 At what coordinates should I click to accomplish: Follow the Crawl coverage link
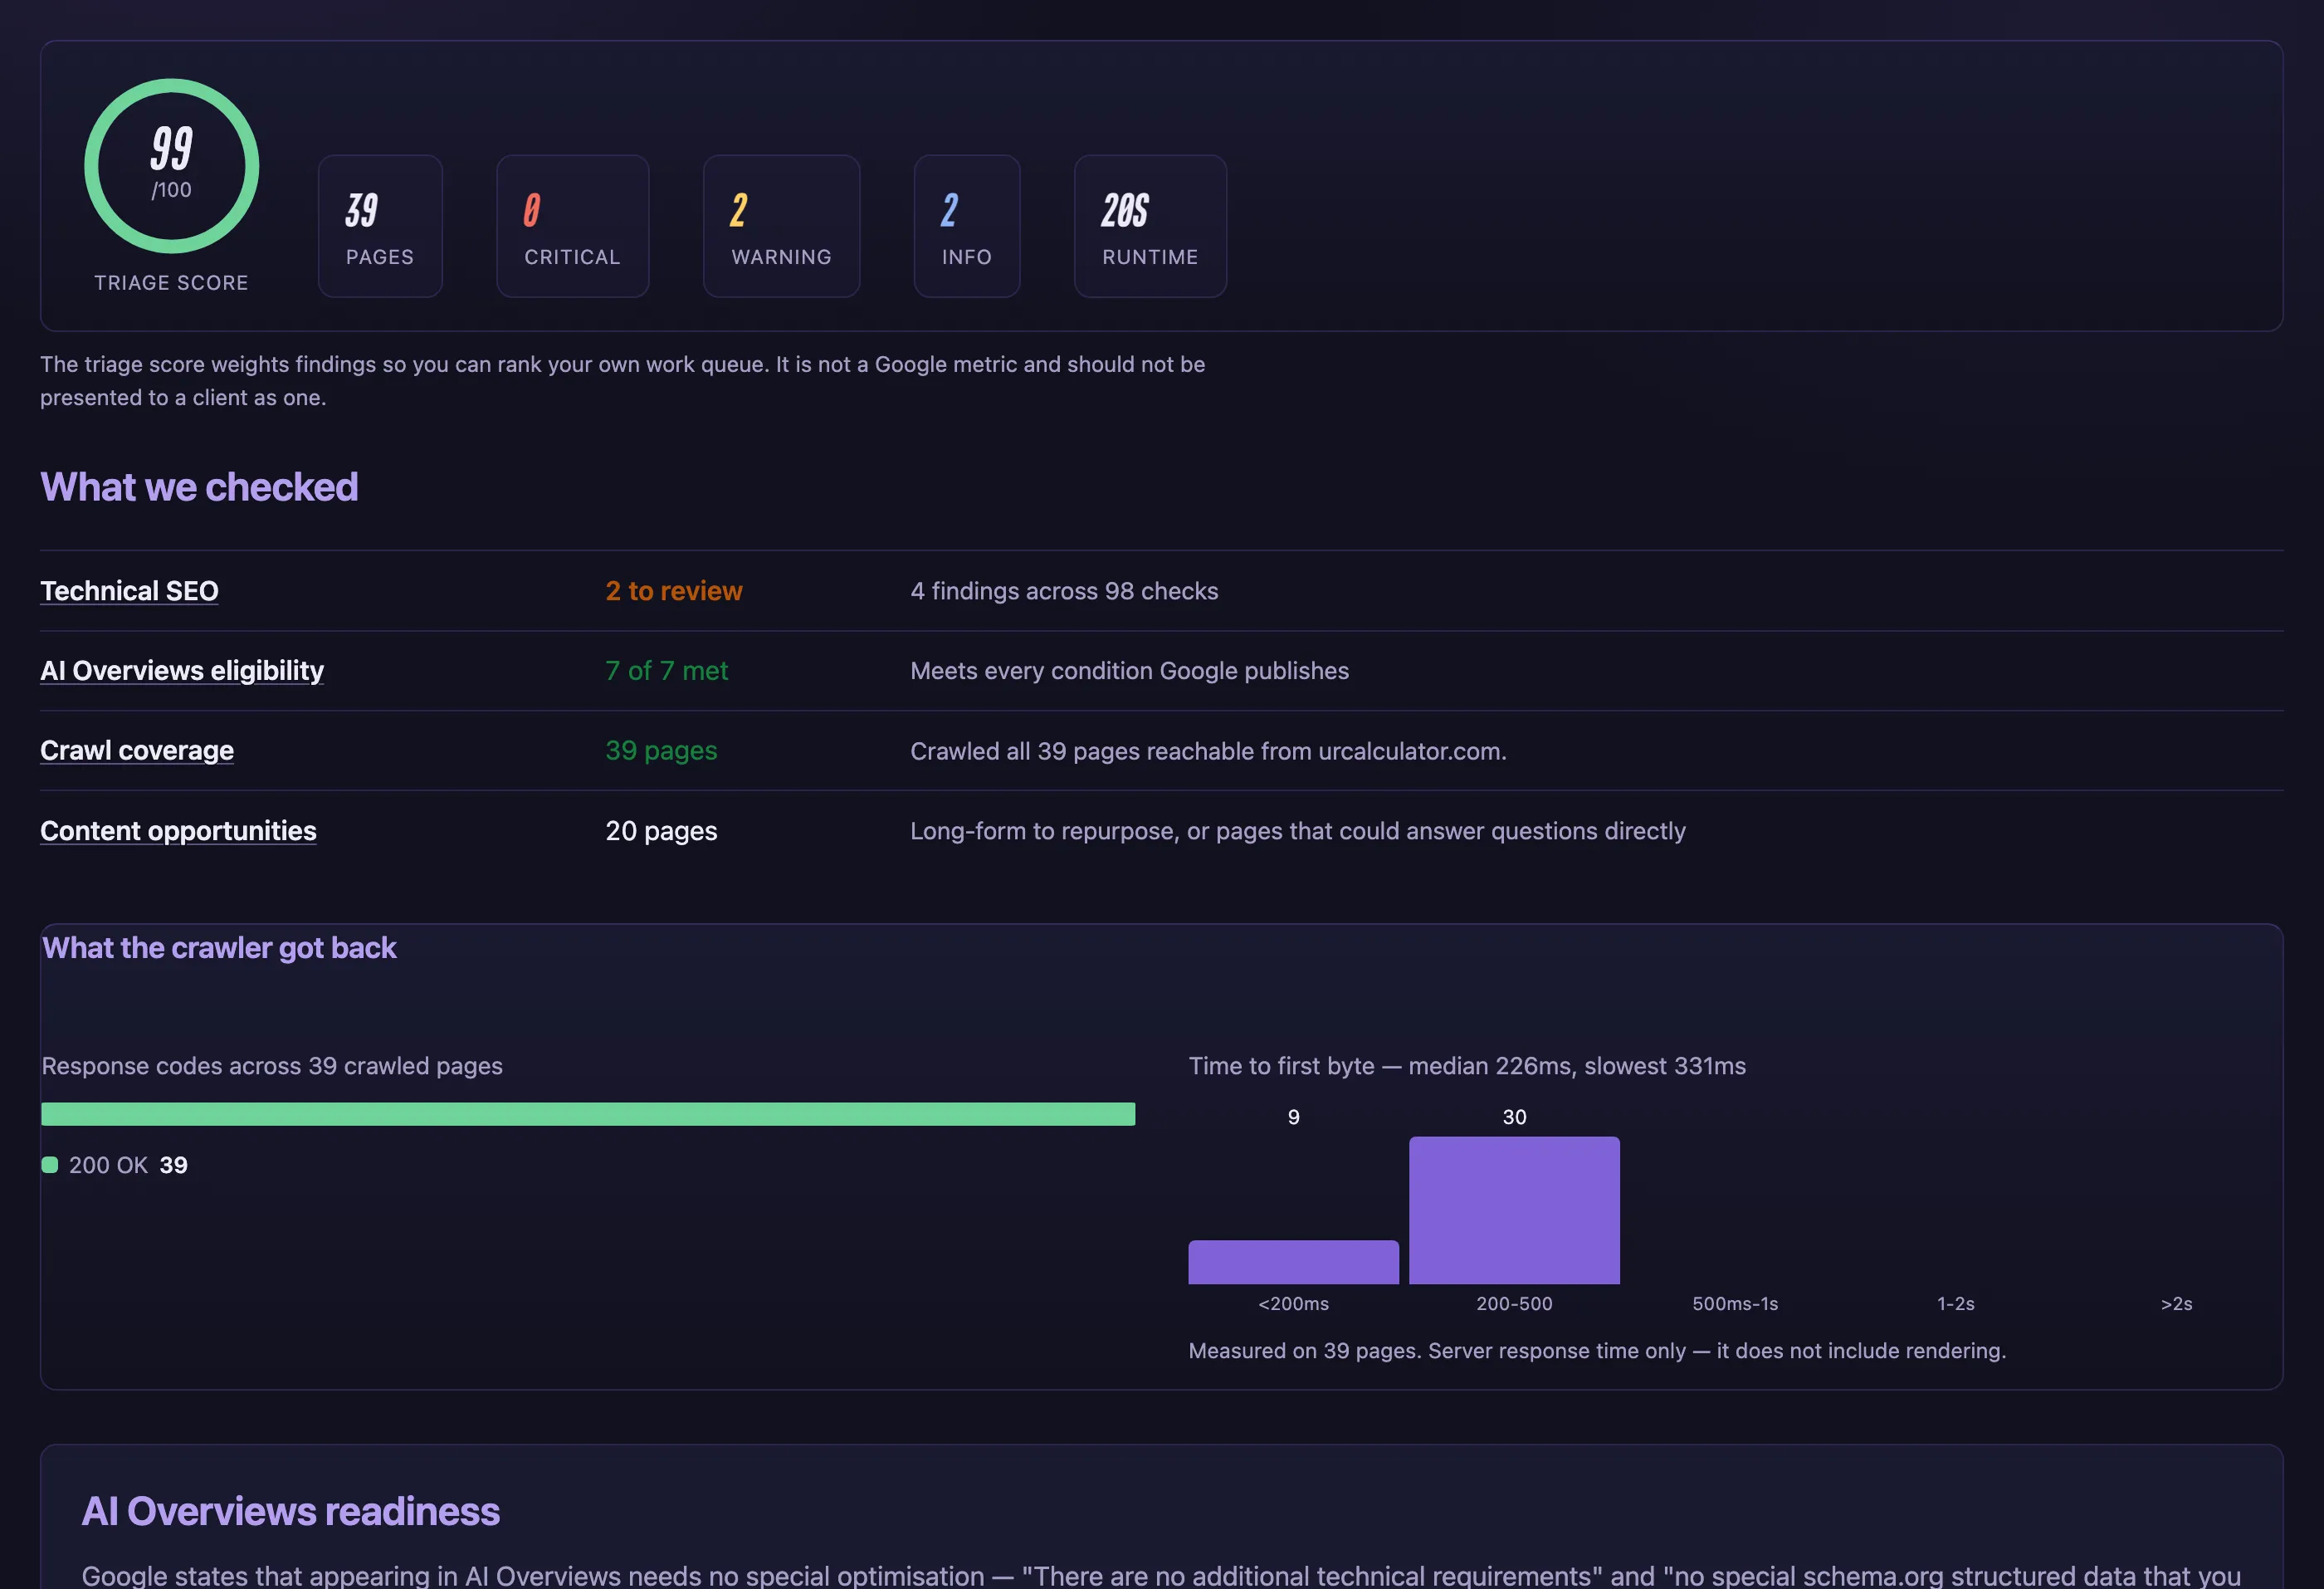137,751
